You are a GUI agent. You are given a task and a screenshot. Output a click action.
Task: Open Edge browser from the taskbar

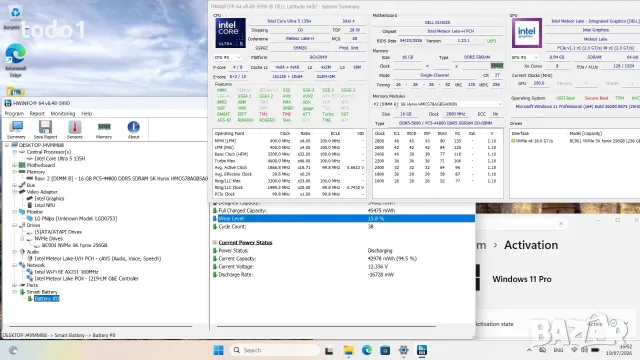coord(367,350)
